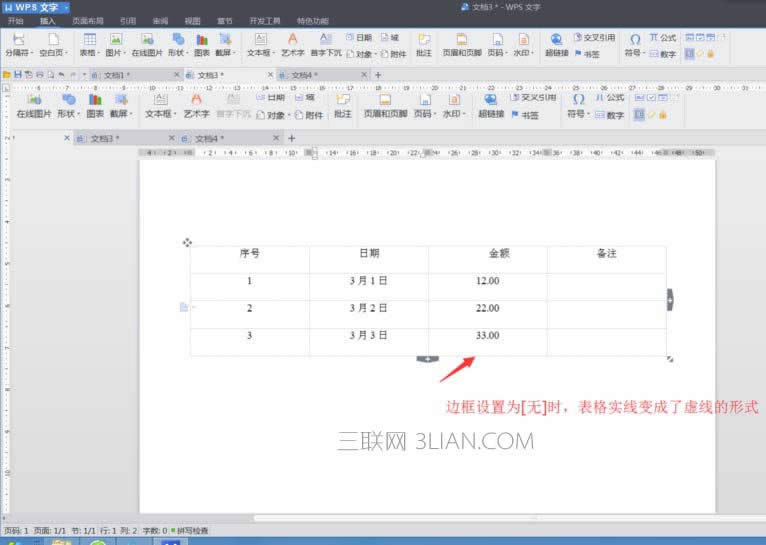Open WPS 文字 application menu dropdown arrow
The width and height of the screenshot is (766, 545).
(x=66, y=7)
